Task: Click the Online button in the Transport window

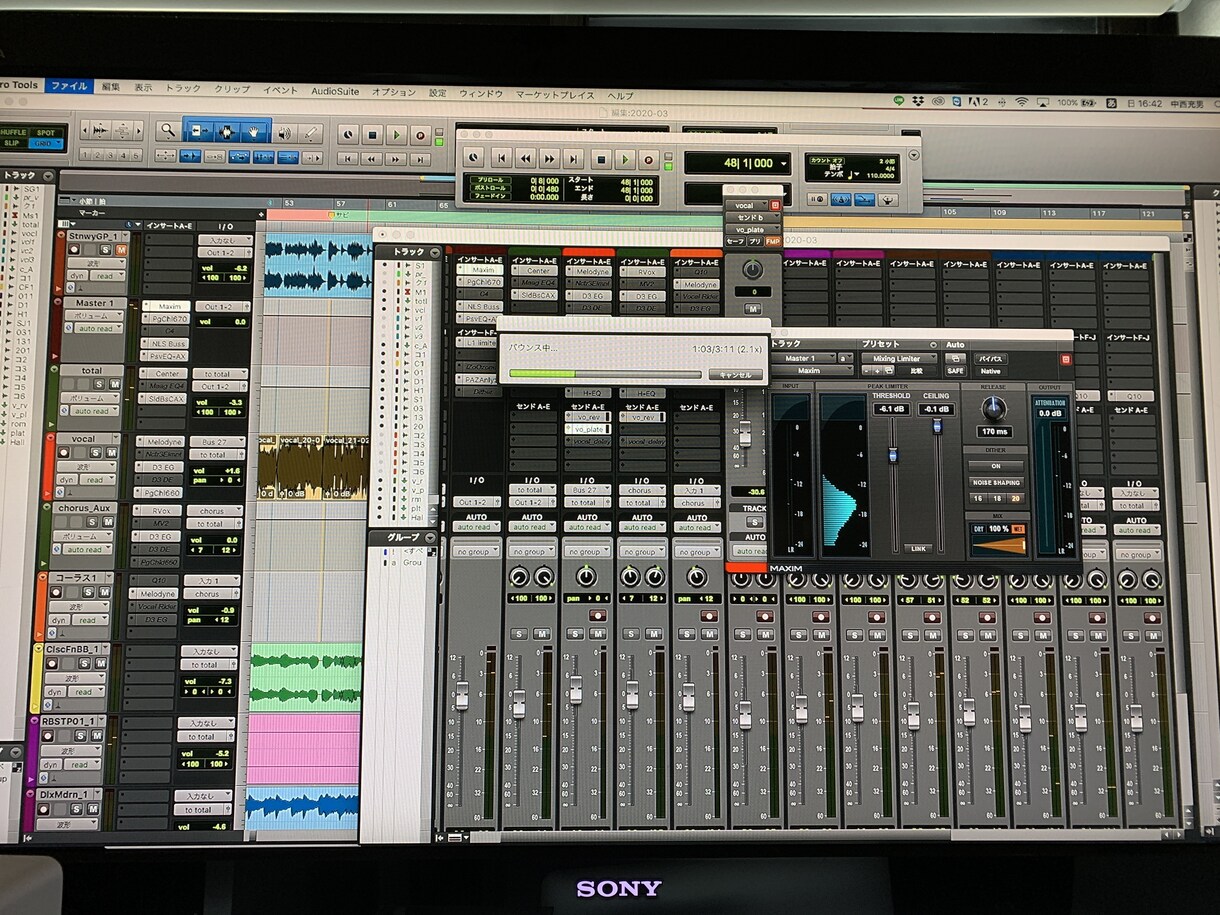Action: point(473,158)
